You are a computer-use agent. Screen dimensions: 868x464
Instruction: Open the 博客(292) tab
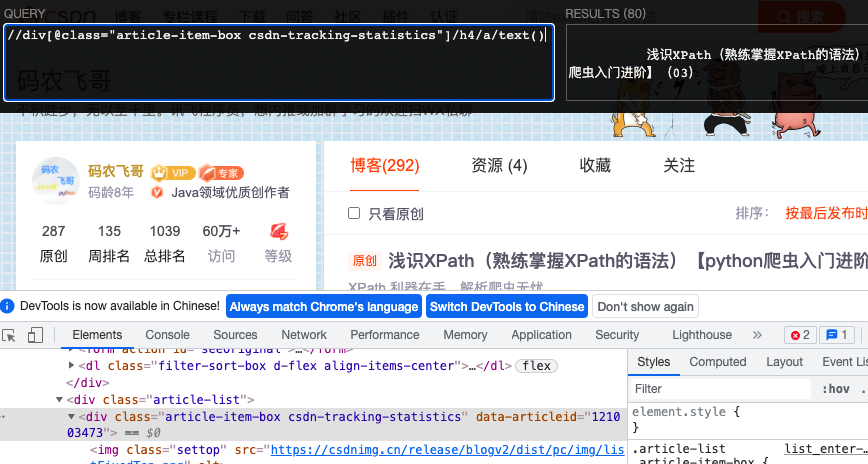coord(385,166)
